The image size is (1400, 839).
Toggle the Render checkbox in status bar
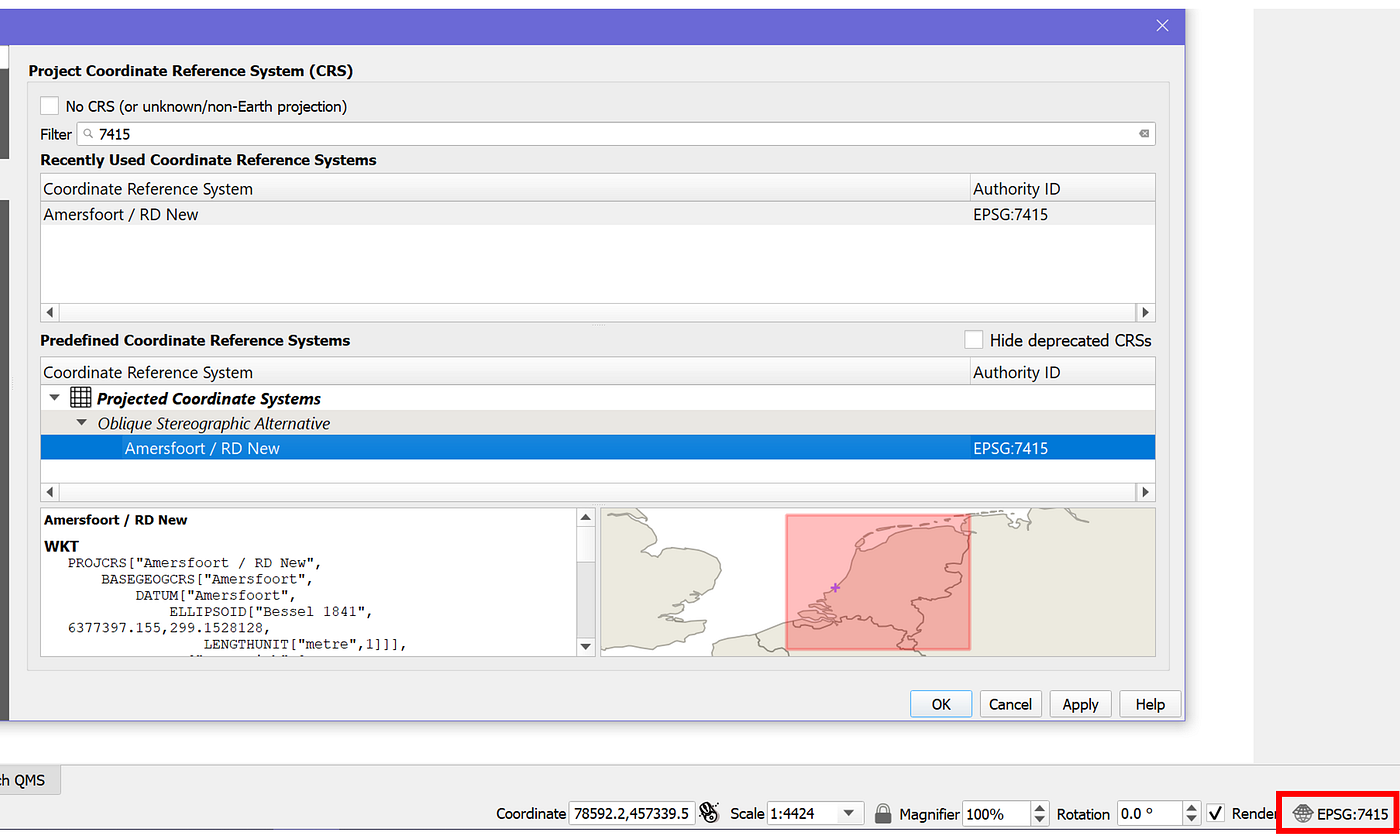point(1216,813)
